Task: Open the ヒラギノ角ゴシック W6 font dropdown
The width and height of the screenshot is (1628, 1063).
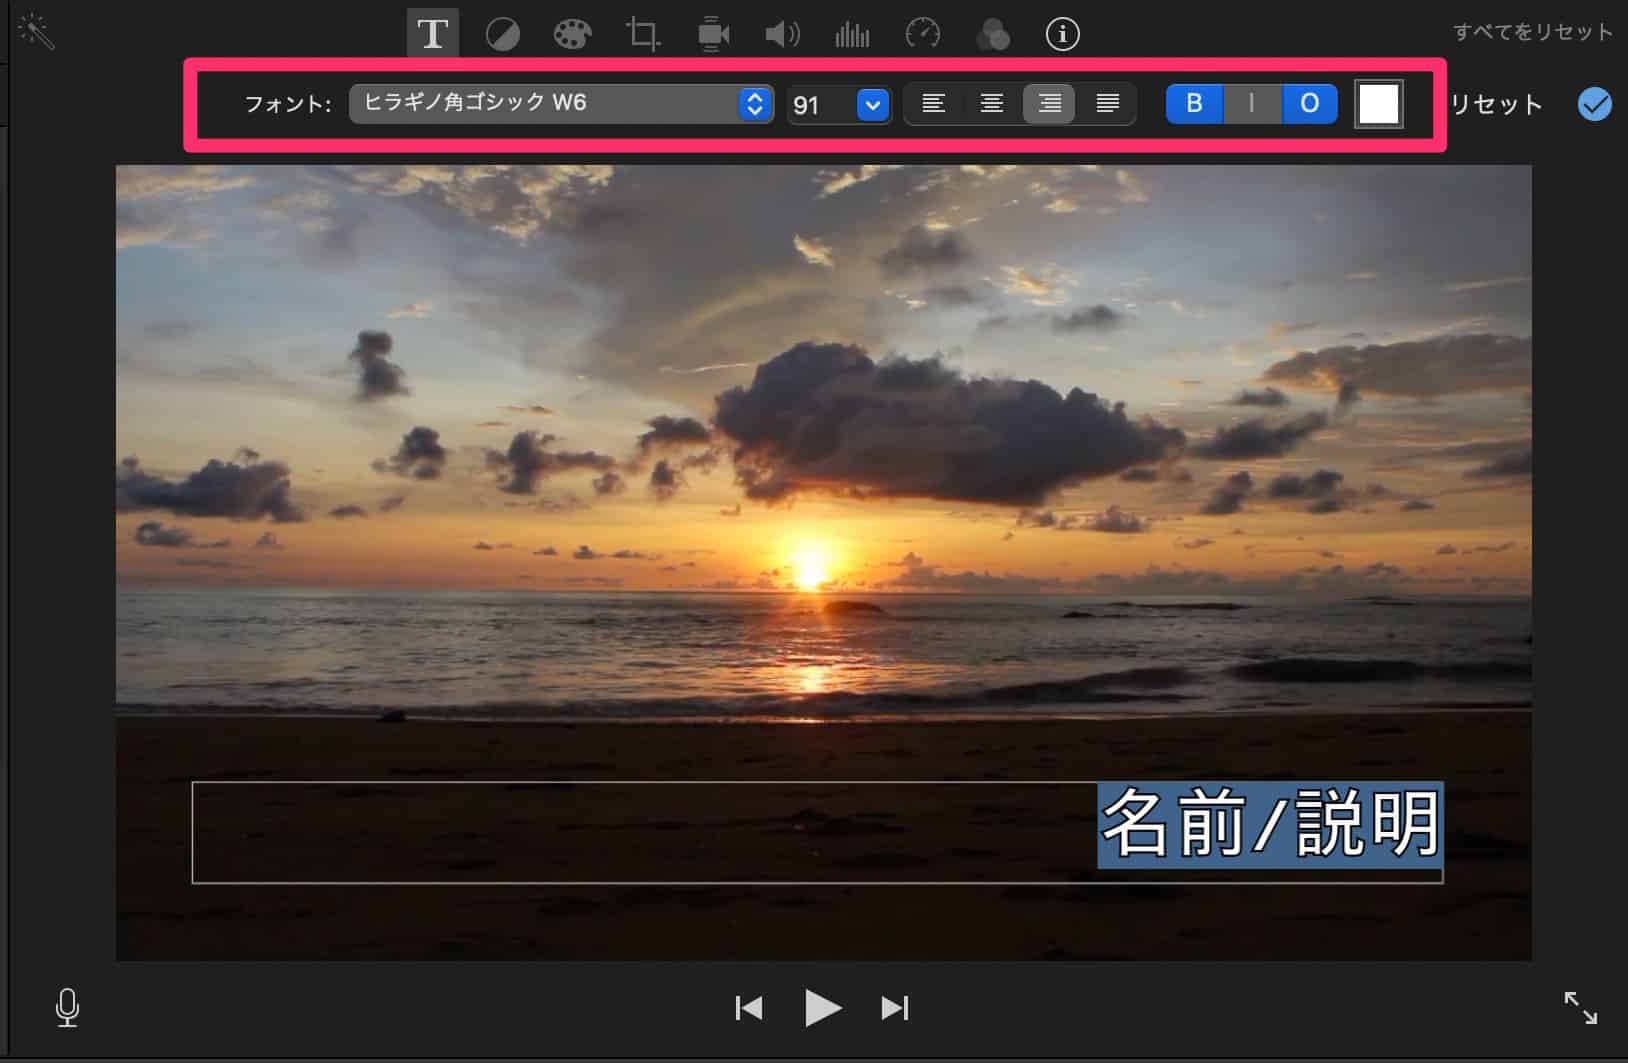Action: (560, 103)
